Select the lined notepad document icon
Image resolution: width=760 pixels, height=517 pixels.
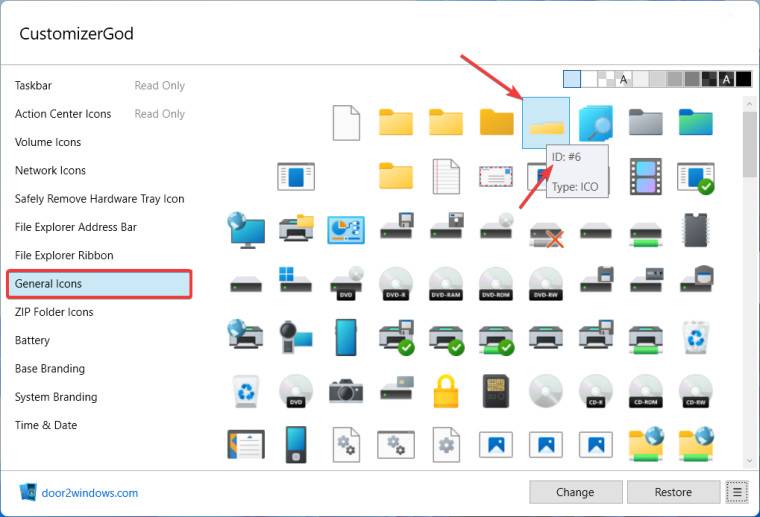tap(446, 176)
